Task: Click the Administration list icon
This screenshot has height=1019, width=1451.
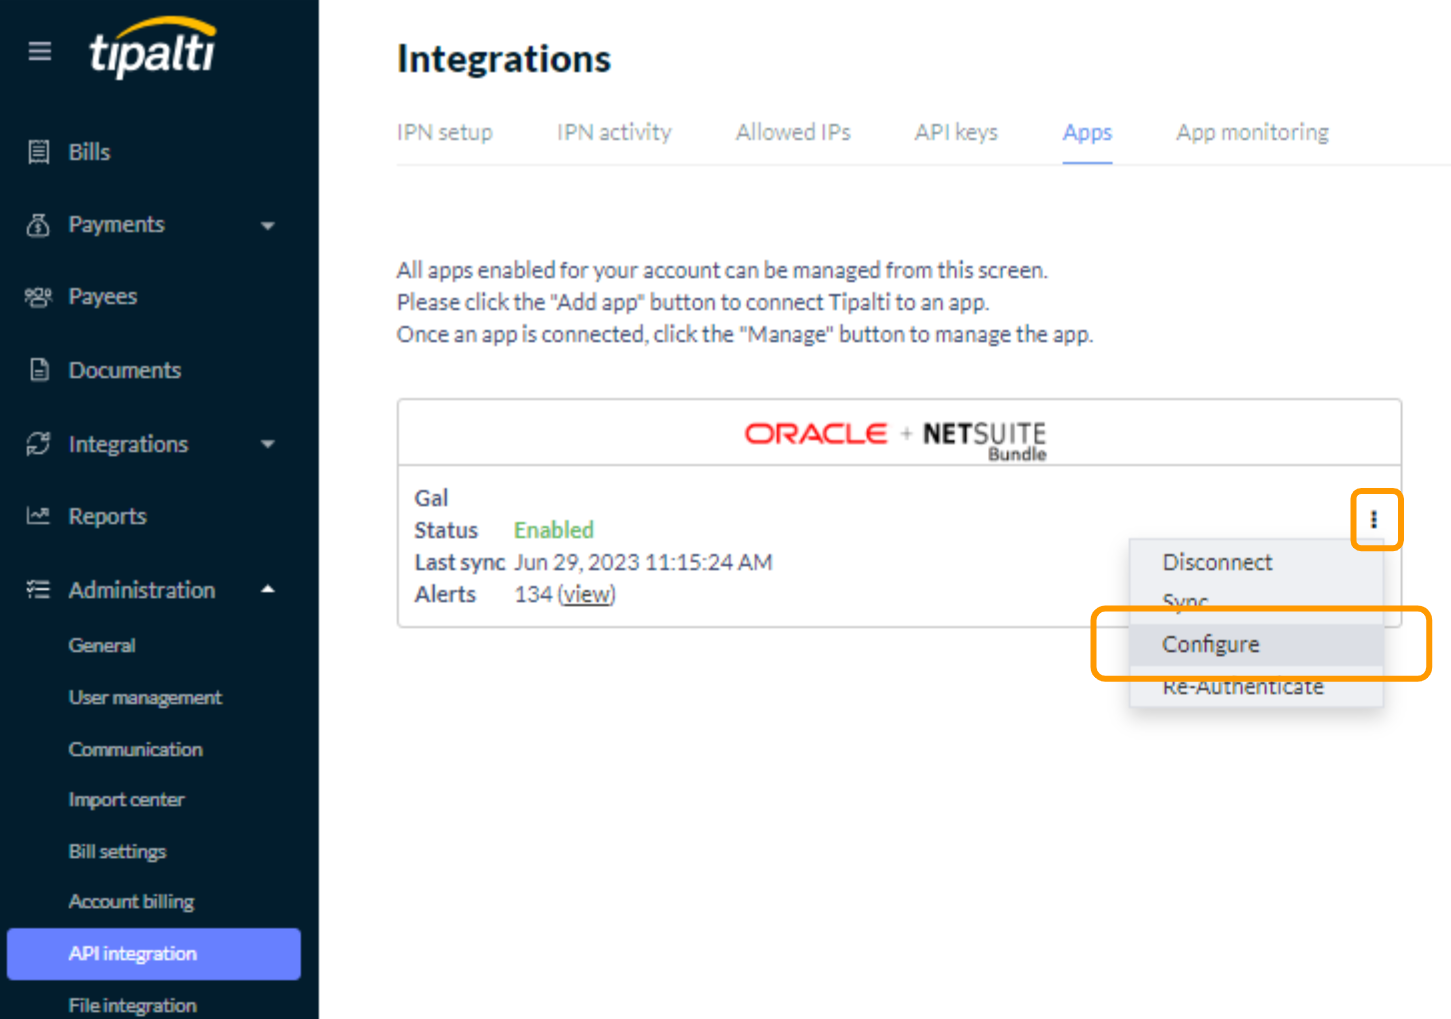Action: pos(39,590)
